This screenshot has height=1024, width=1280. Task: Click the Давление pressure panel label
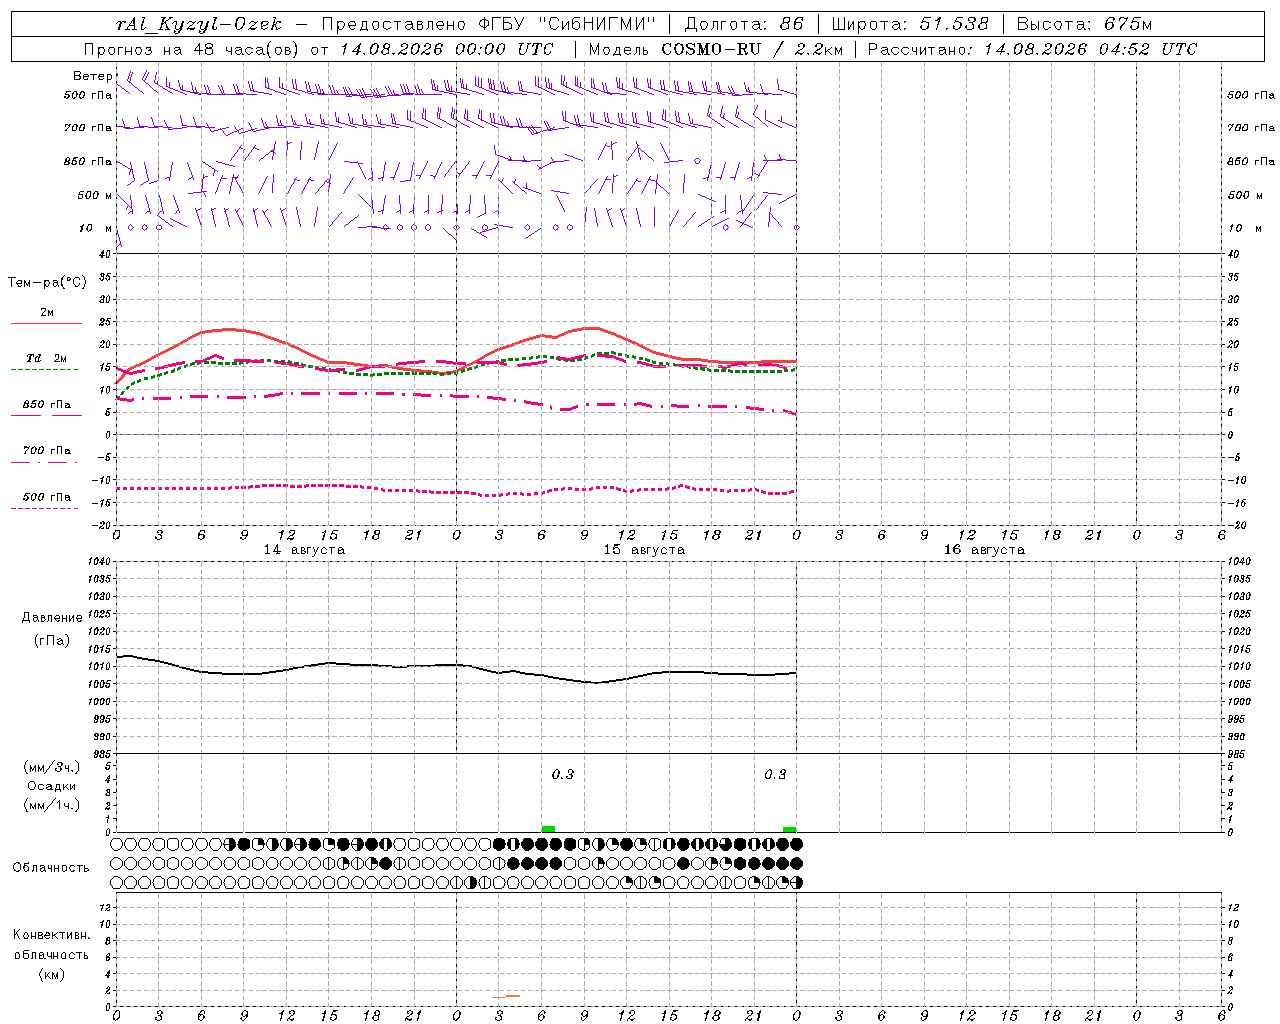[x=52, y=617]
